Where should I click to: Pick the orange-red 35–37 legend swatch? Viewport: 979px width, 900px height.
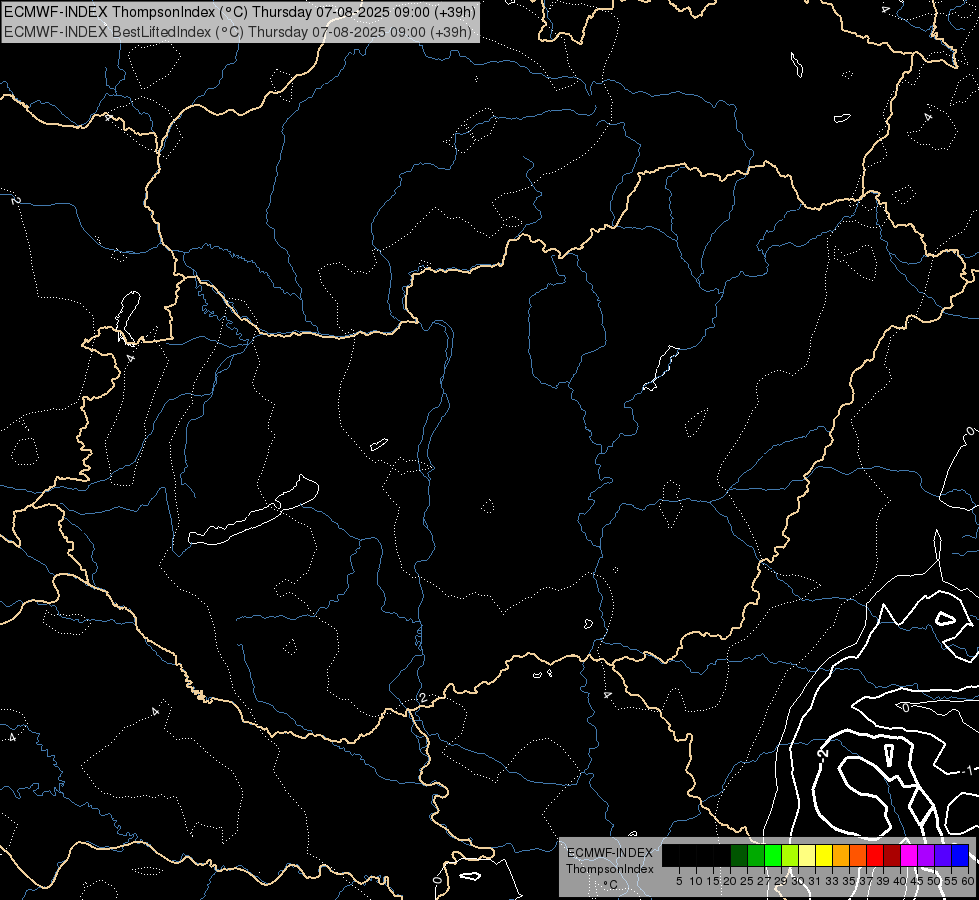(858, 855)
